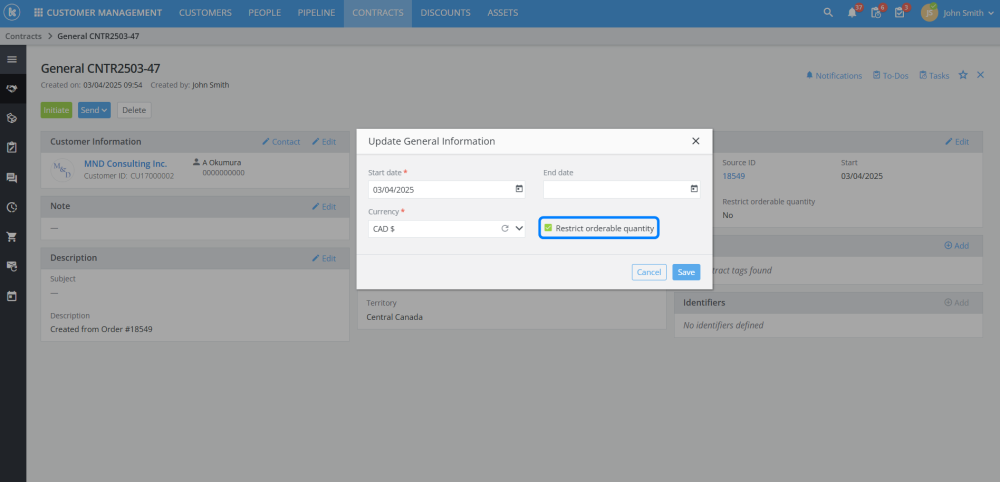Open the Tasks link under the header
The height and width of the screenshot is (482, 1000).
(934, 75)
